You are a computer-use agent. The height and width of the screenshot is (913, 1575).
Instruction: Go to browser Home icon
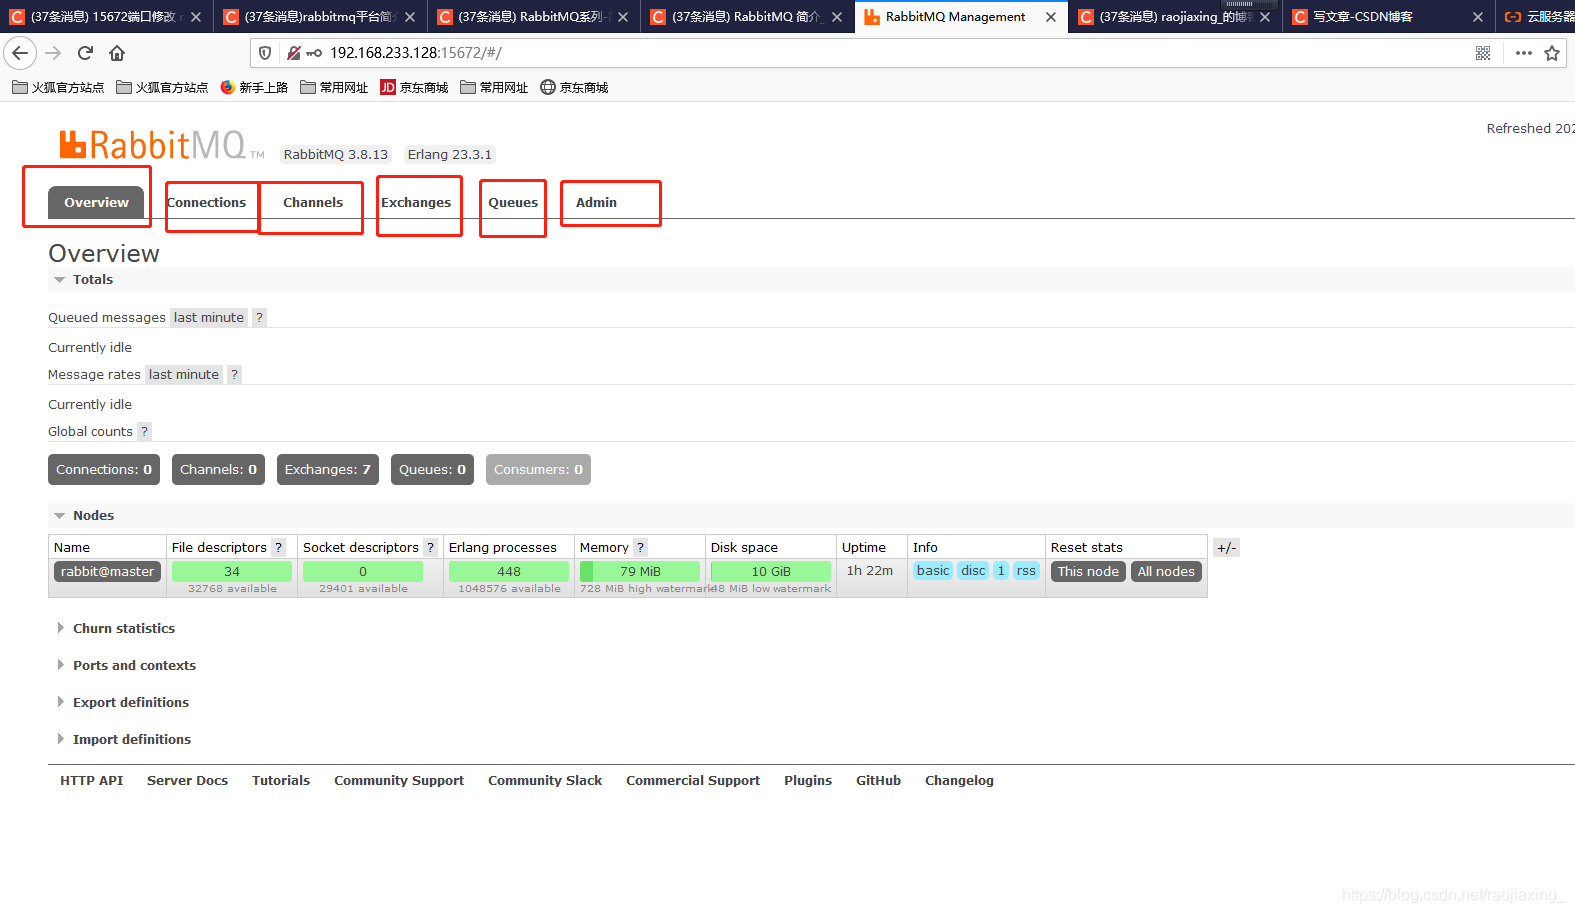(x=117, y=53)
